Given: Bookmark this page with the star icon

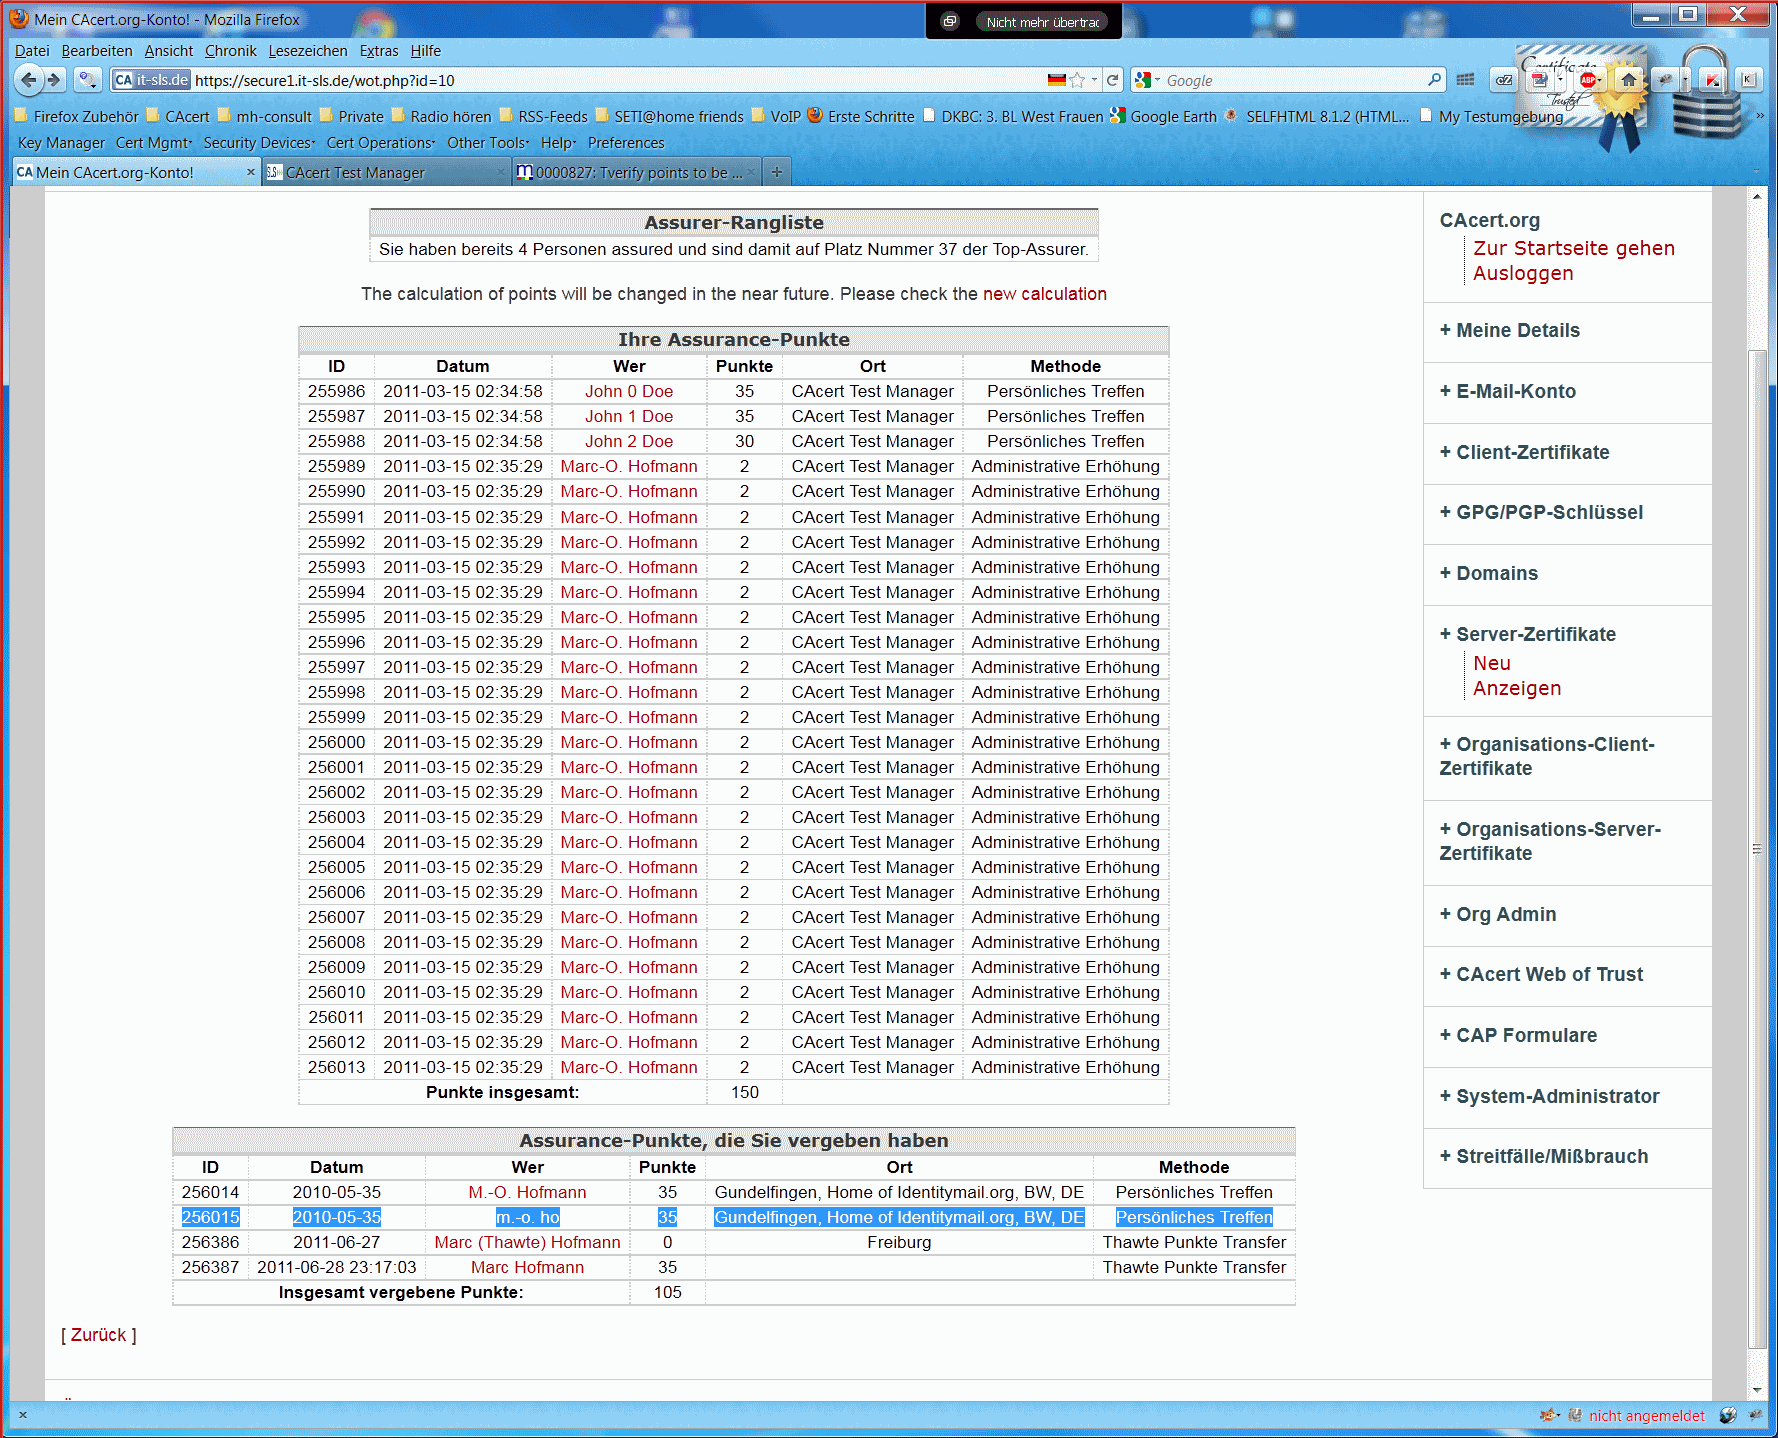Looking at the screenshot, I should point(1077,80).
